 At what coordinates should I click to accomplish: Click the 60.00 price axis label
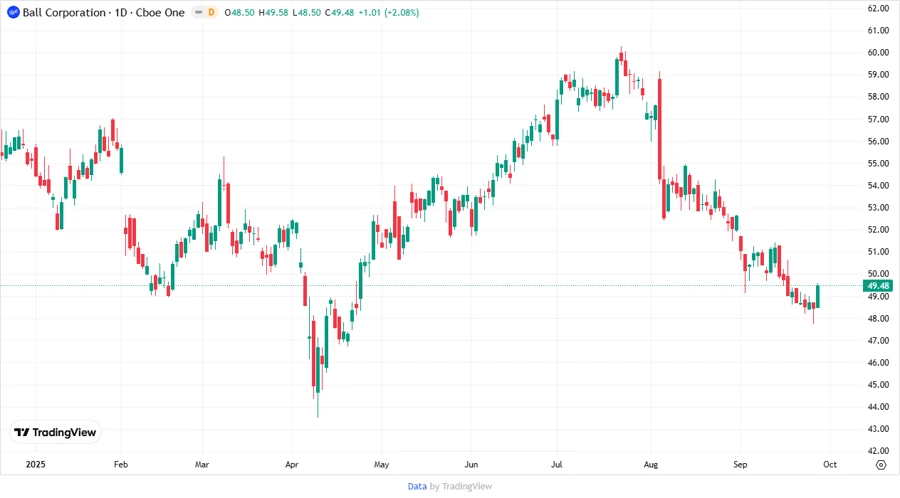point(878,53)
